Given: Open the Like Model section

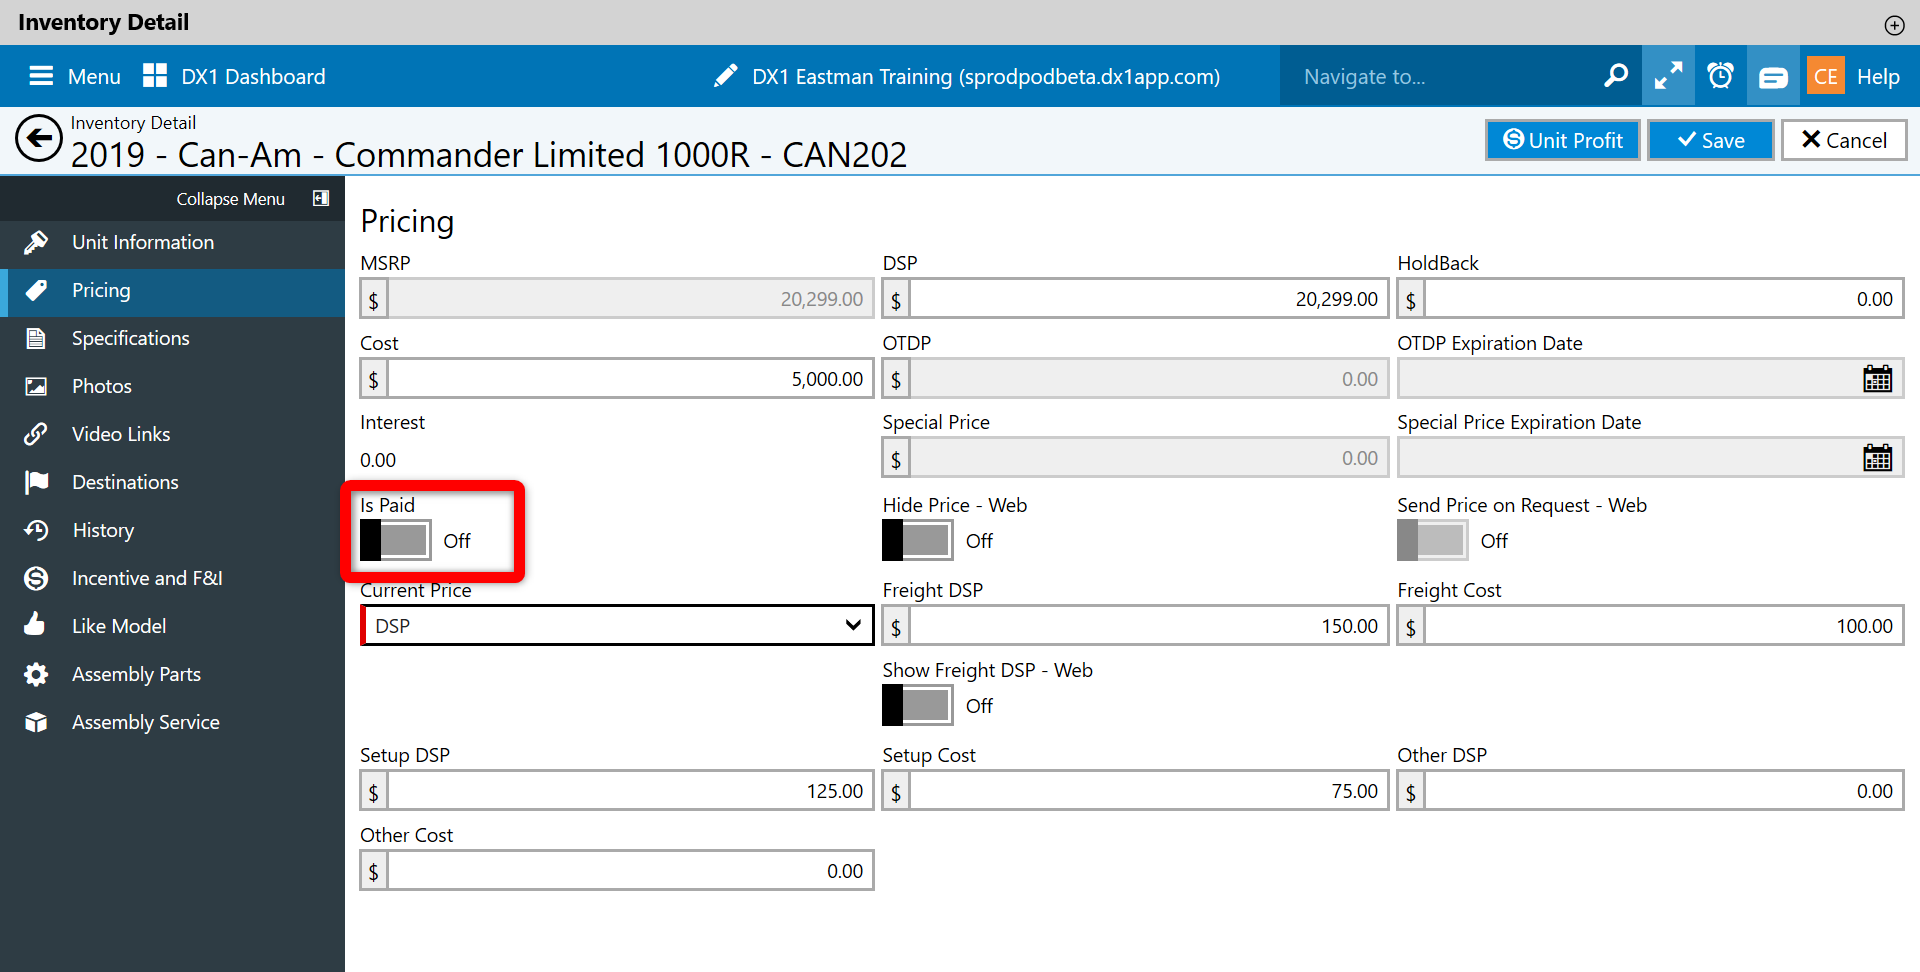Looking at the screenshot, I should [x=172, y=626].
